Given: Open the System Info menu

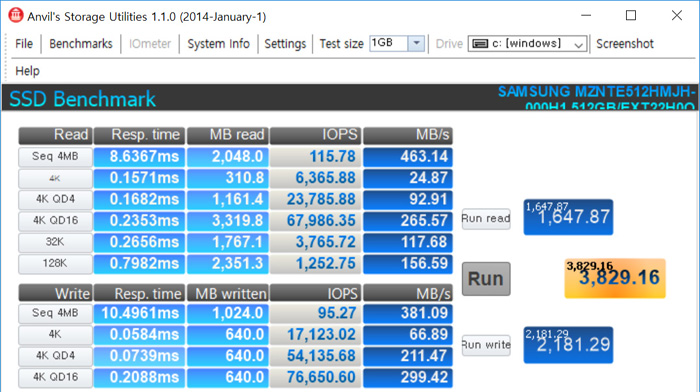Looking at the screenshot, I should point(218,44).
